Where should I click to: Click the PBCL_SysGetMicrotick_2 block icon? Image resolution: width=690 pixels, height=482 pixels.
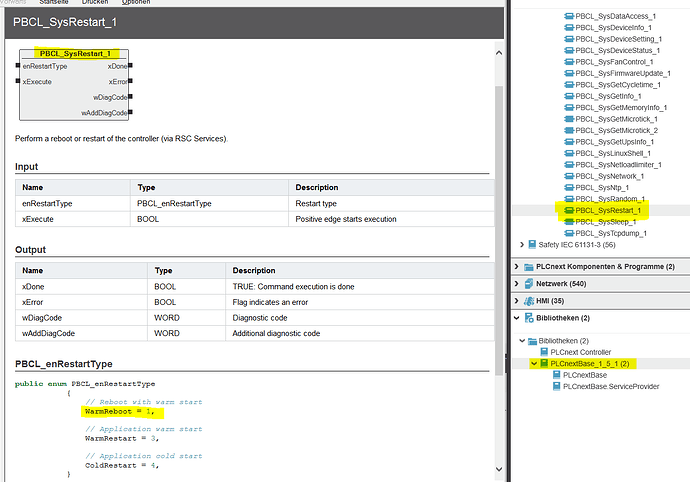click(x=569, y=131)
